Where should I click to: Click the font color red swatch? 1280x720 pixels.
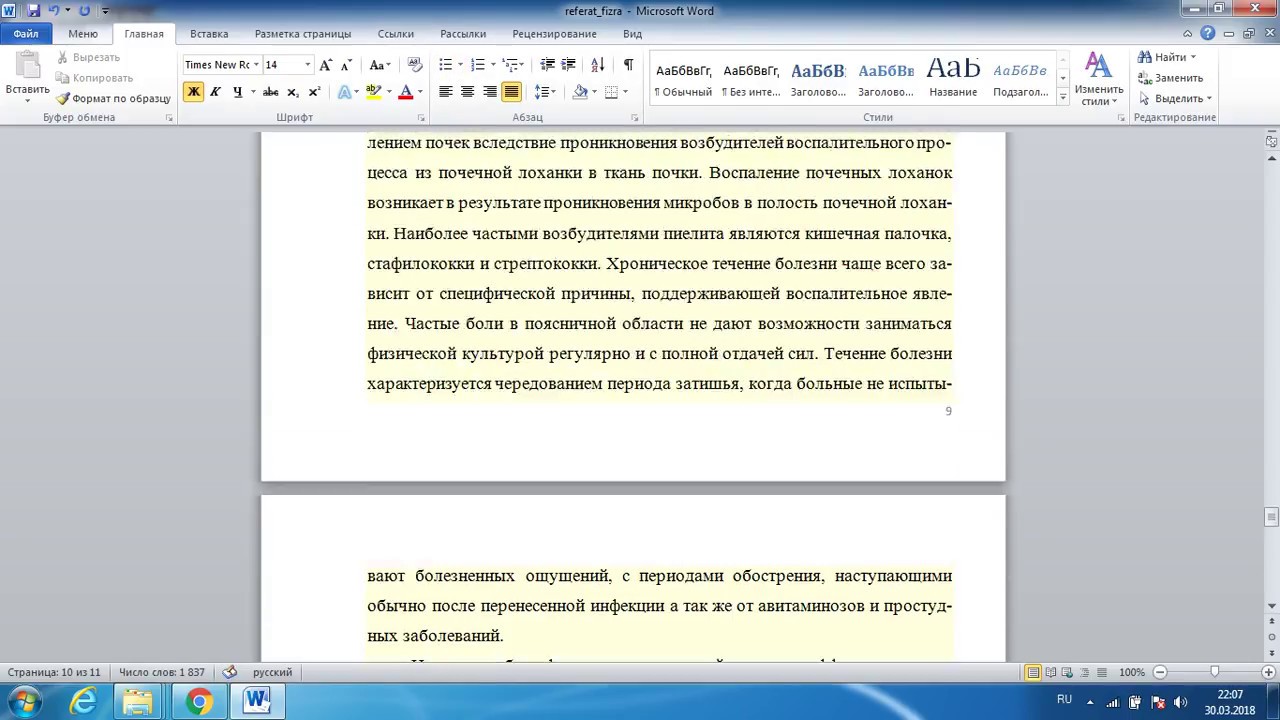[x=405, y=92]
